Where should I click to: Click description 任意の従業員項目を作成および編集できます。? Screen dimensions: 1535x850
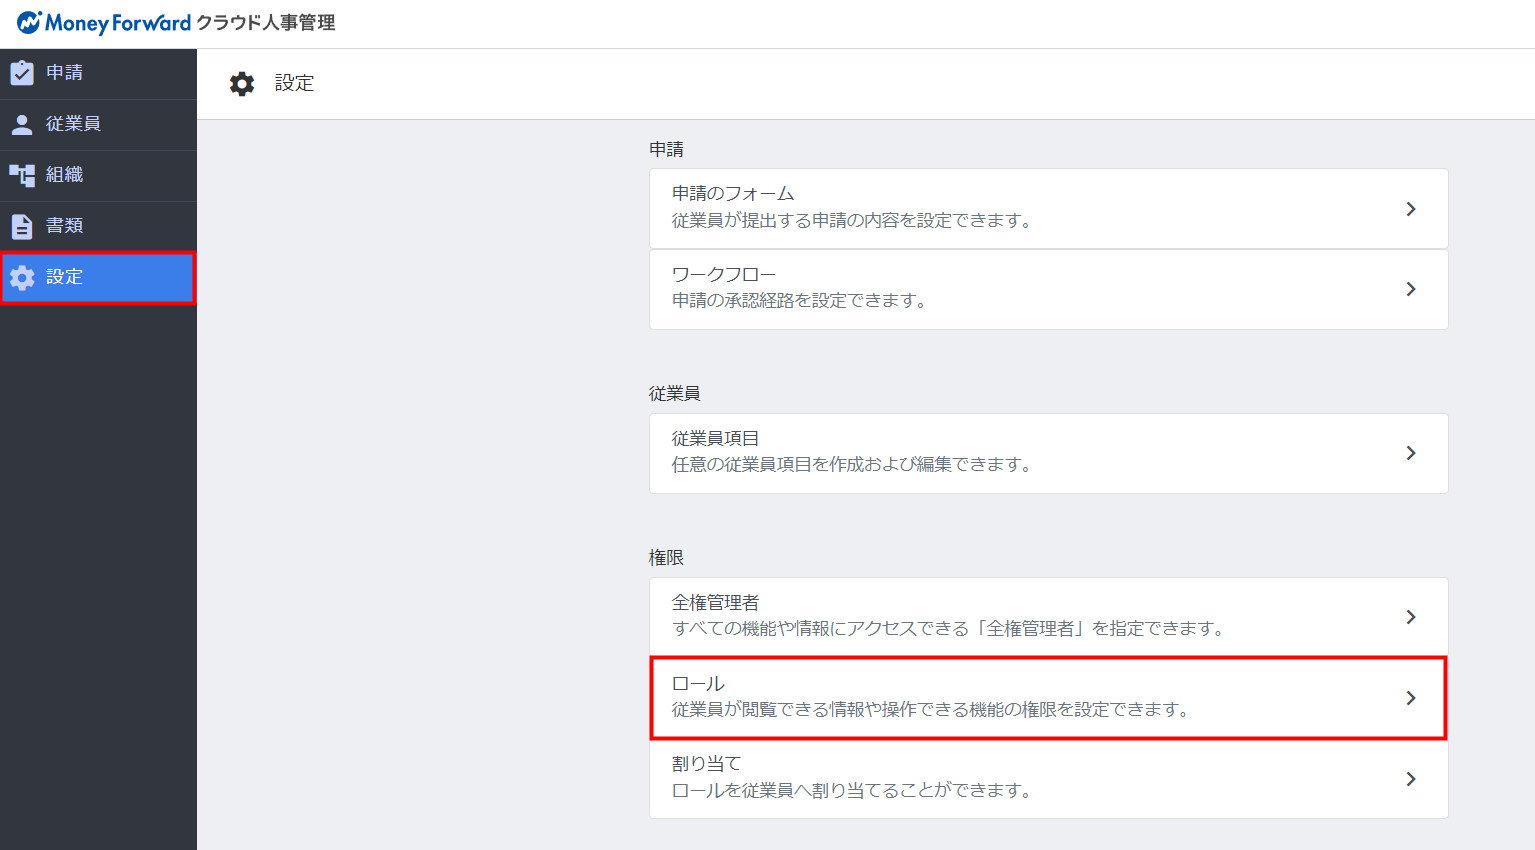[853, 464]
